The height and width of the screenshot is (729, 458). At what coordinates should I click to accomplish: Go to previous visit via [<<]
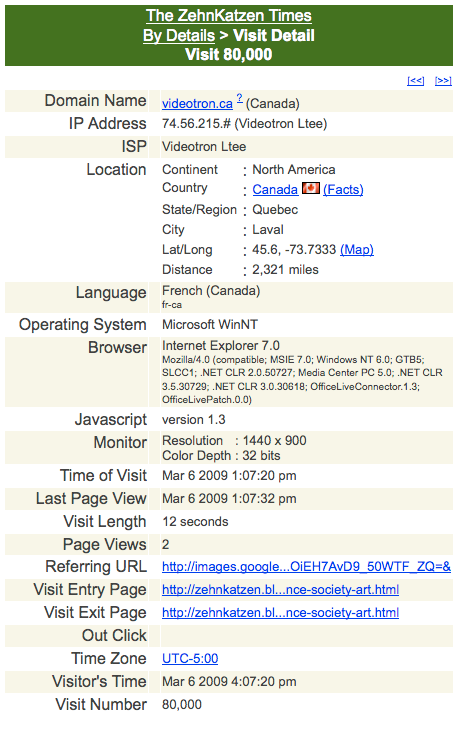point(416,81)
